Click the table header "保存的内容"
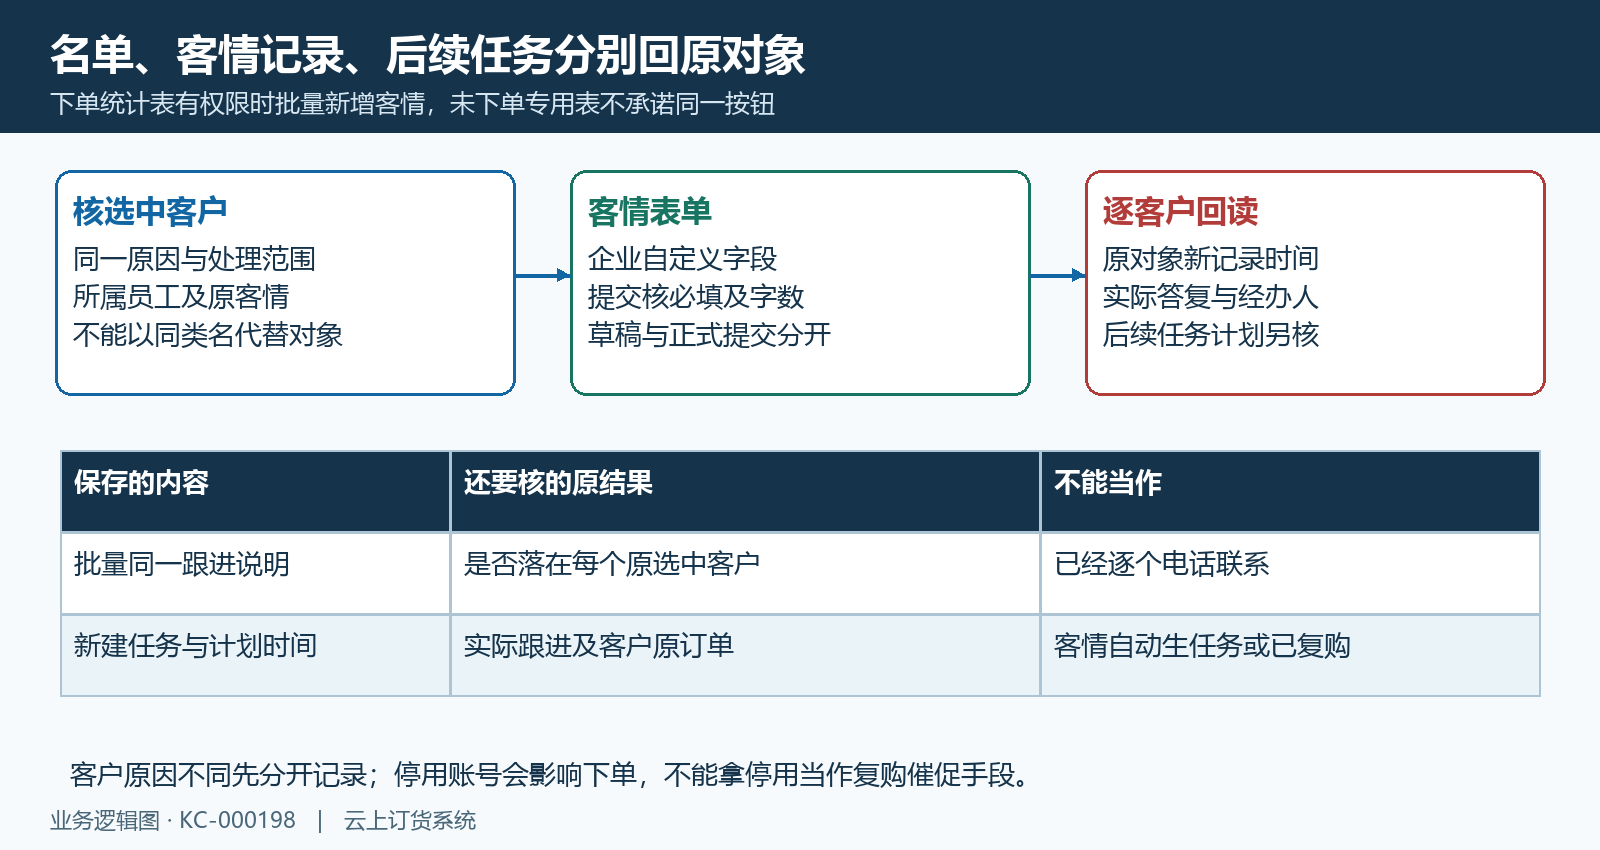Screen dimensions: 1600x850 [x=256, y=492]
